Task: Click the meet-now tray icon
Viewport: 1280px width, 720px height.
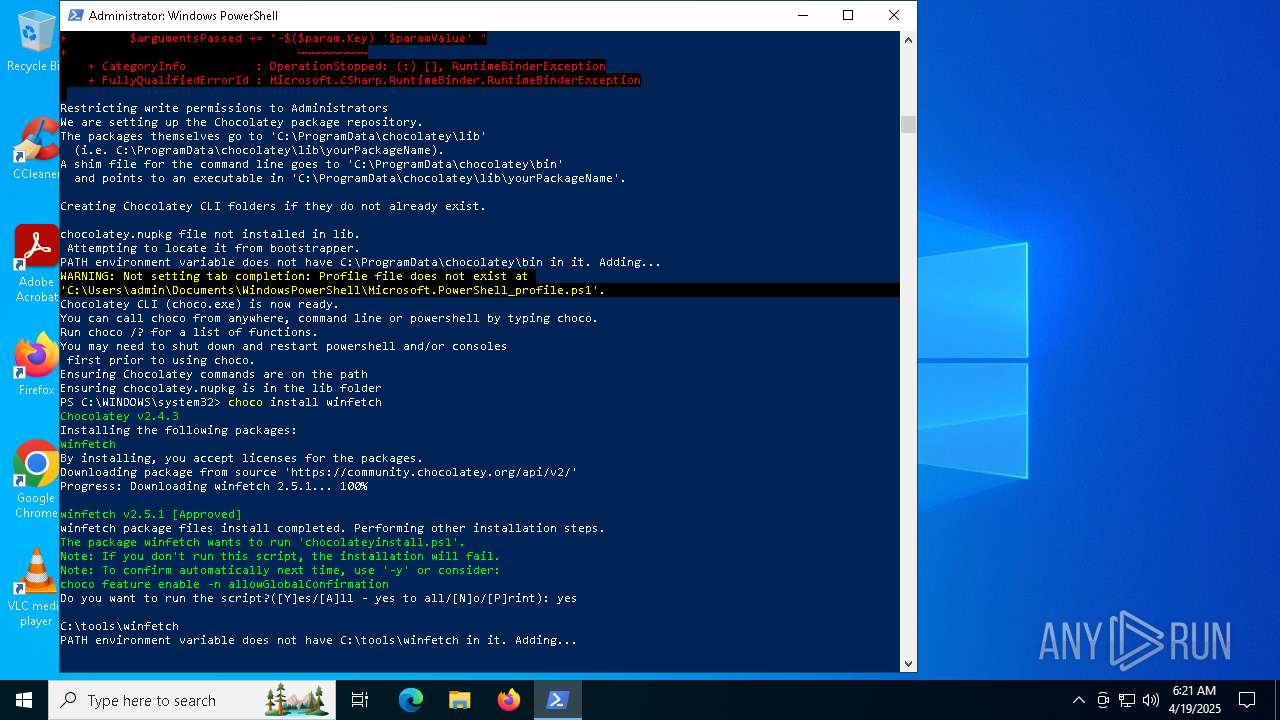Action: pos(1103,700)
